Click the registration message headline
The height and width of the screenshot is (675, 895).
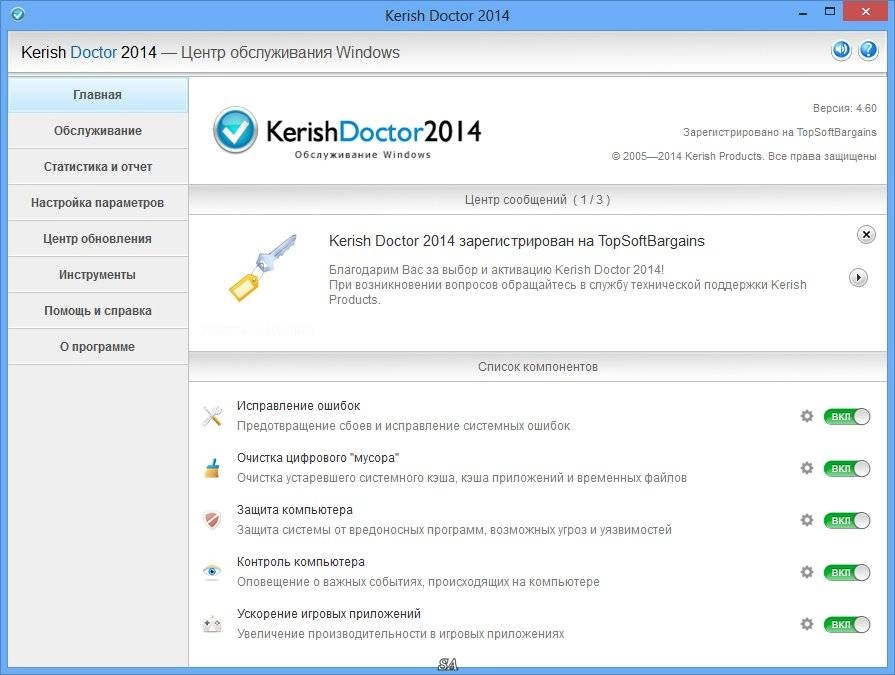517,241
